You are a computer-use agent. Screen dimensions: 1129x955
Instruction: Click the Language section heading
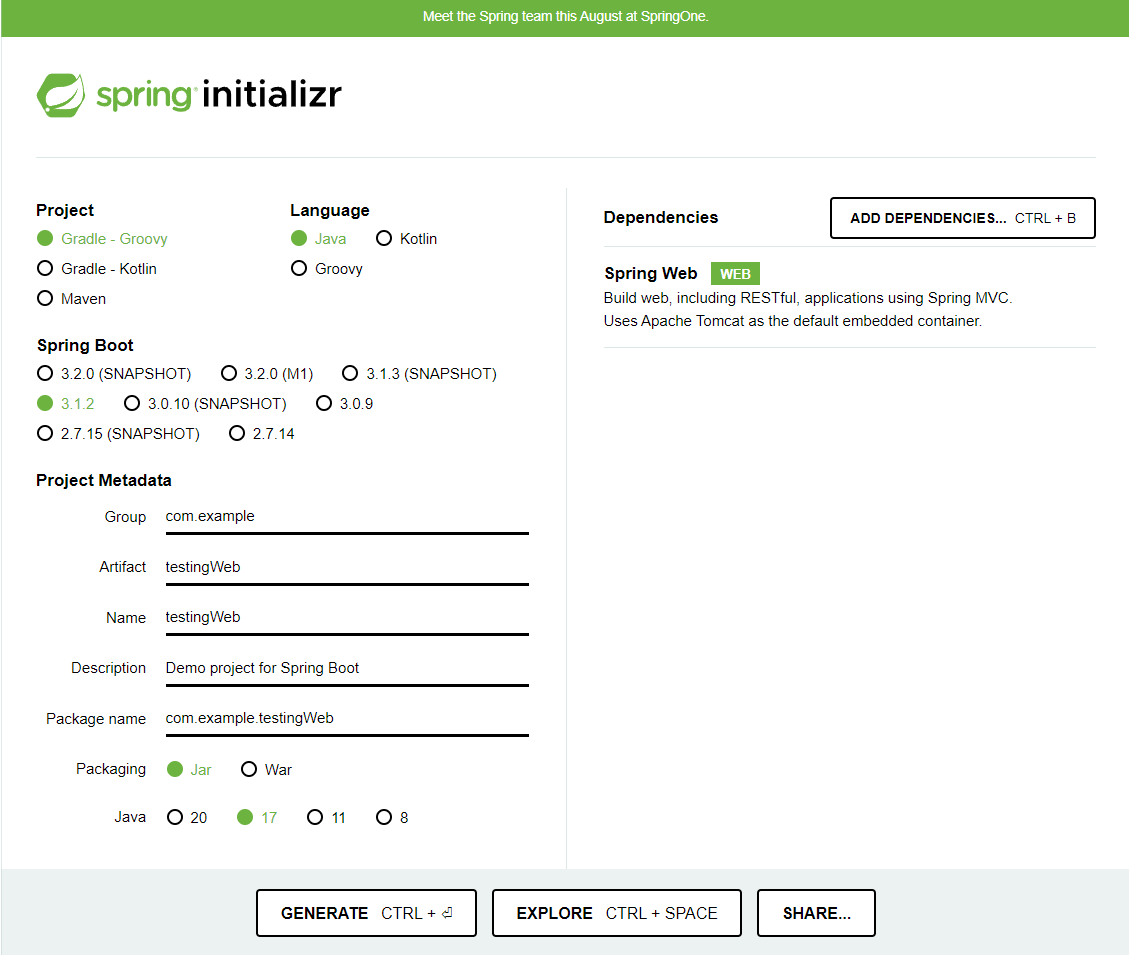(330, 210)
